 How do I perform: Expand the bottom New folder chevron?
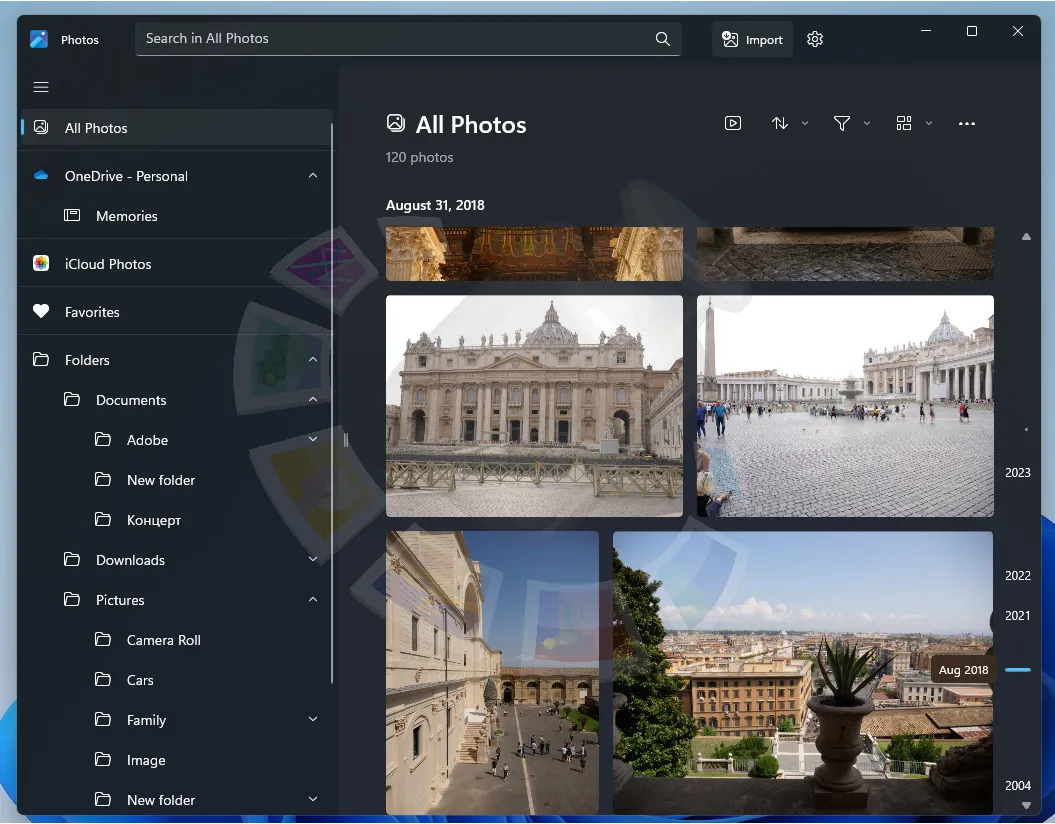[313, 799]
